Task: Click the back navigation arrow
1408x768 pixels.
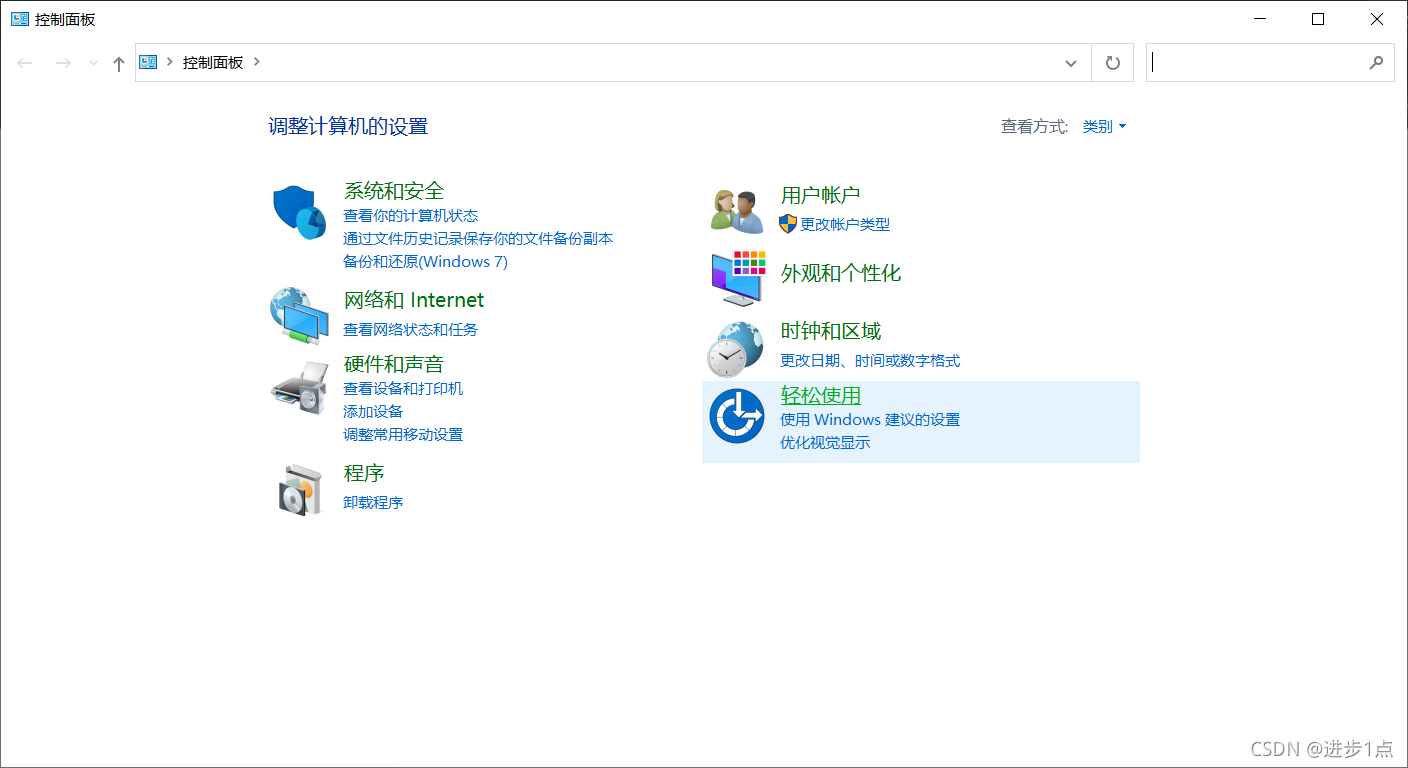Action: tap(25, 63)
